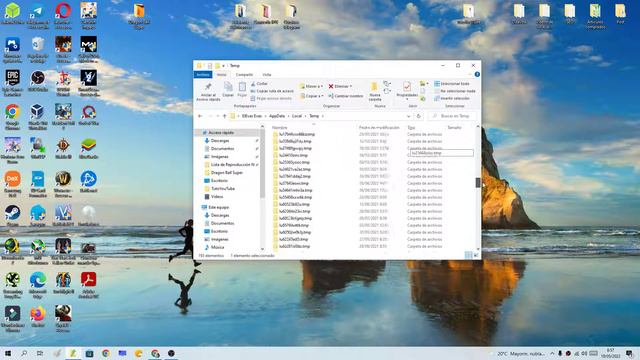The image size is (640, 360).
Task: Open Documentos under Acceso rápido
Action: (222, 149)
